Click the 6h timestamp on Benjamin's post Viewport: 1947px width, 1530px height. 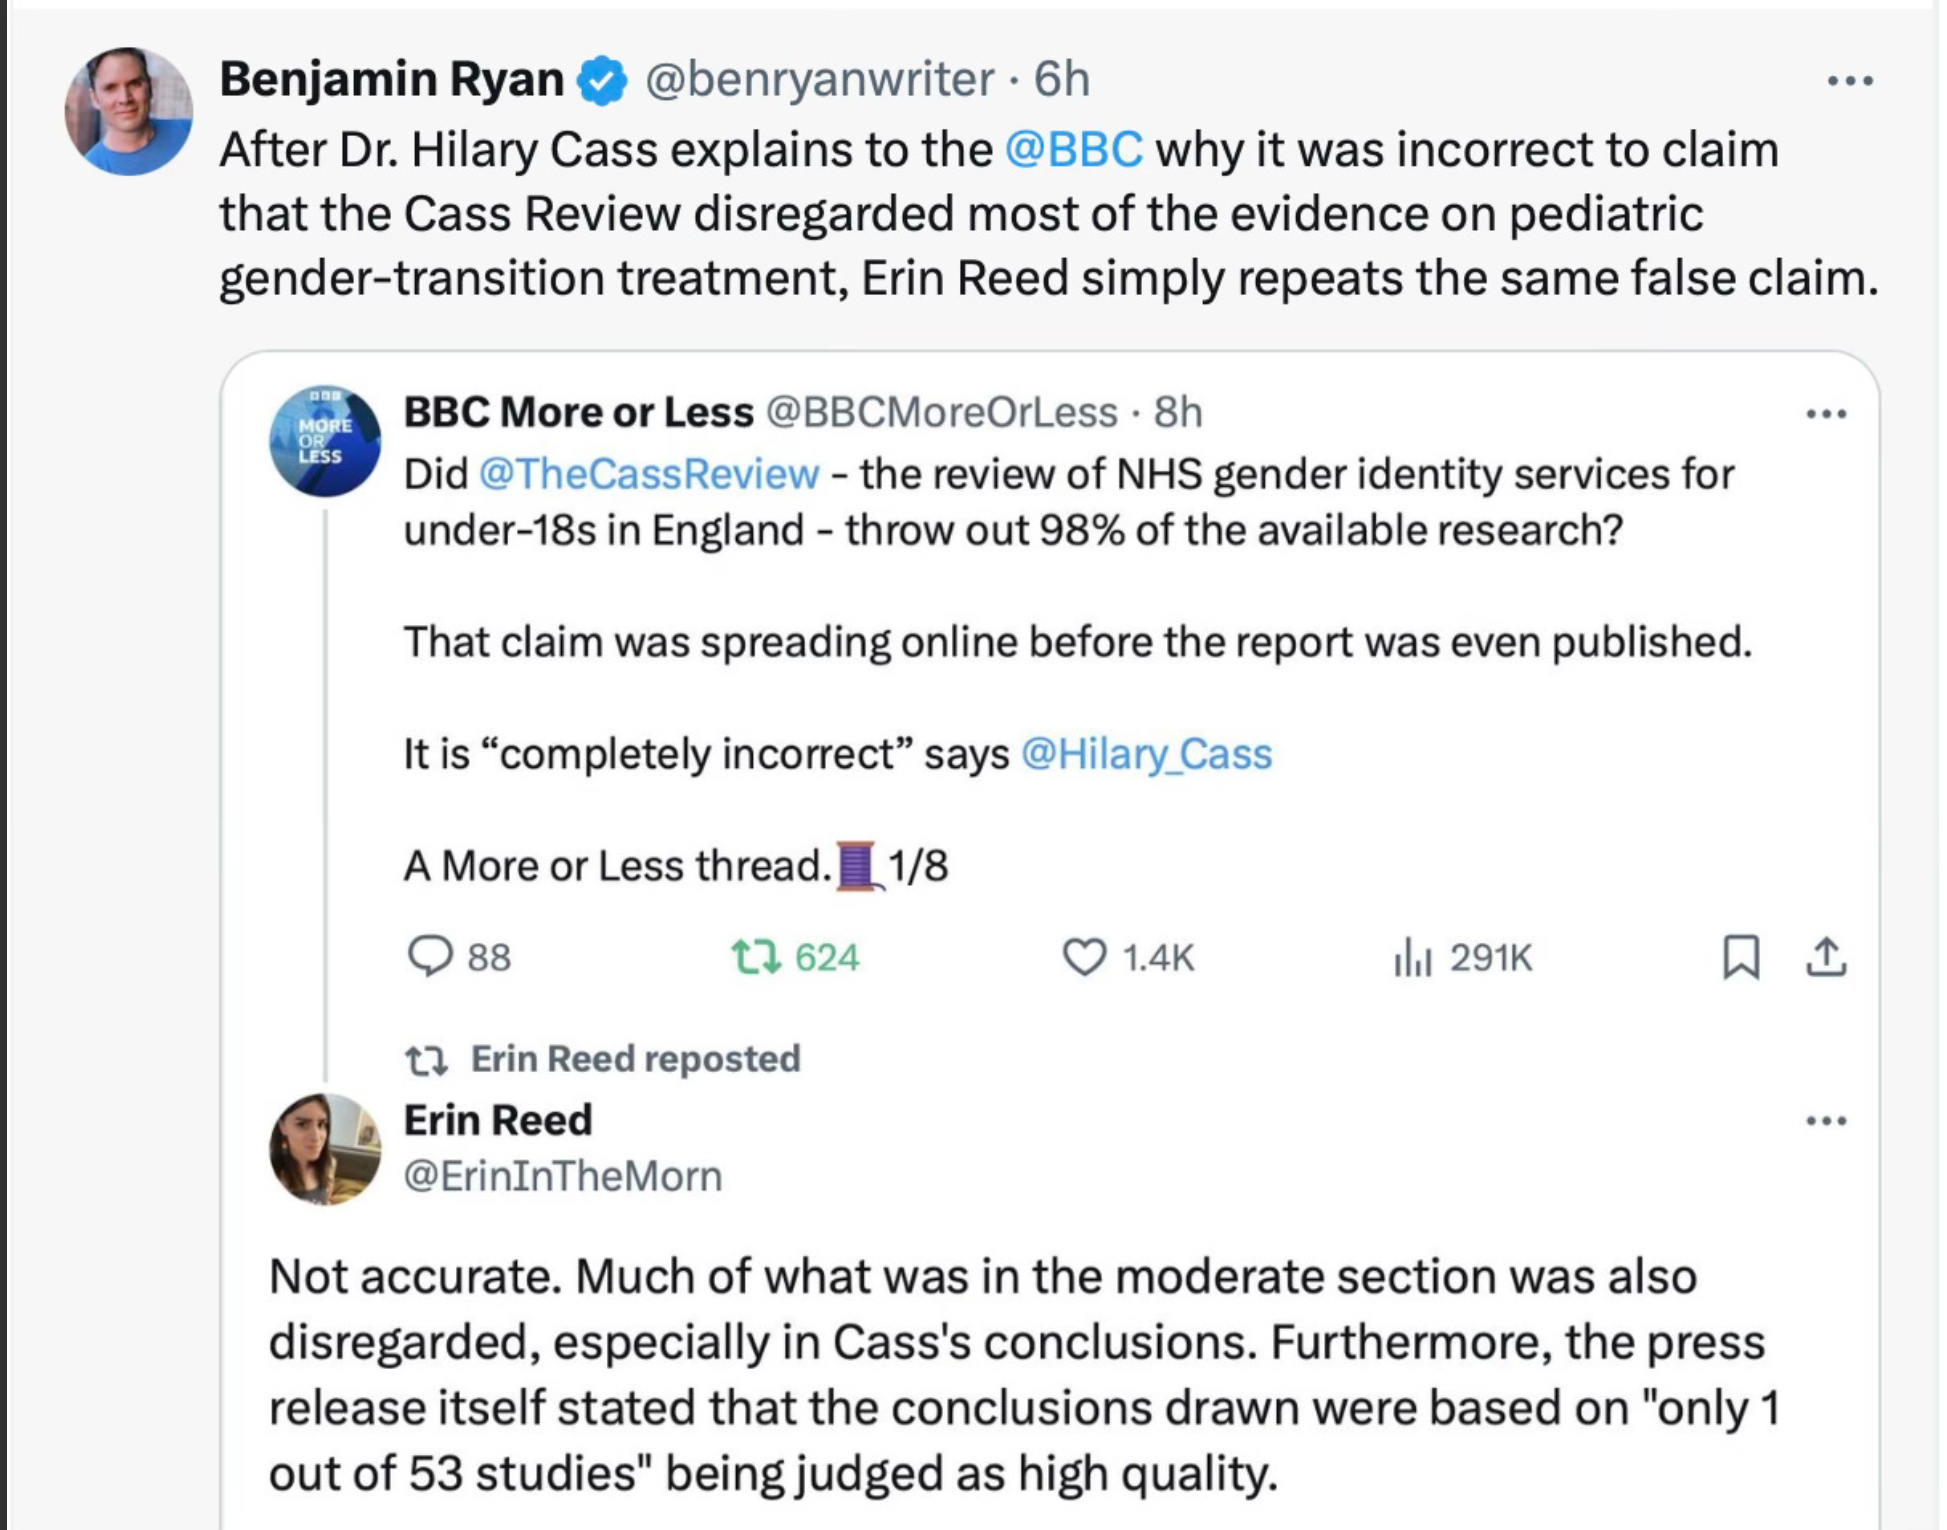coord(1061,80)
